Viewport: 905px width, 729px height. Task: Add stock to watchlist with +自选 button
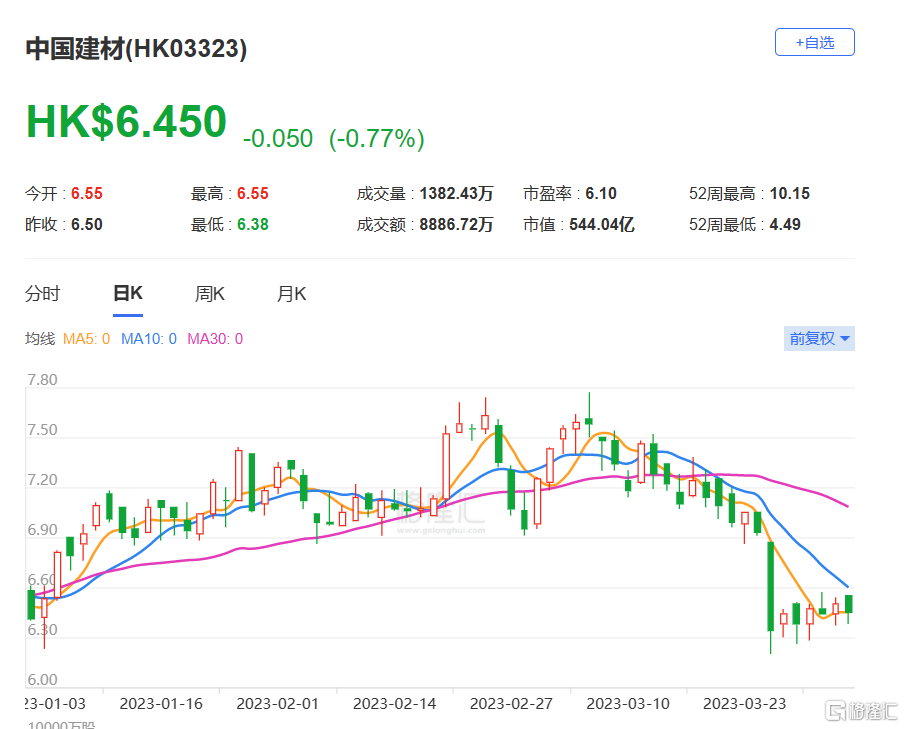point(814,42)
